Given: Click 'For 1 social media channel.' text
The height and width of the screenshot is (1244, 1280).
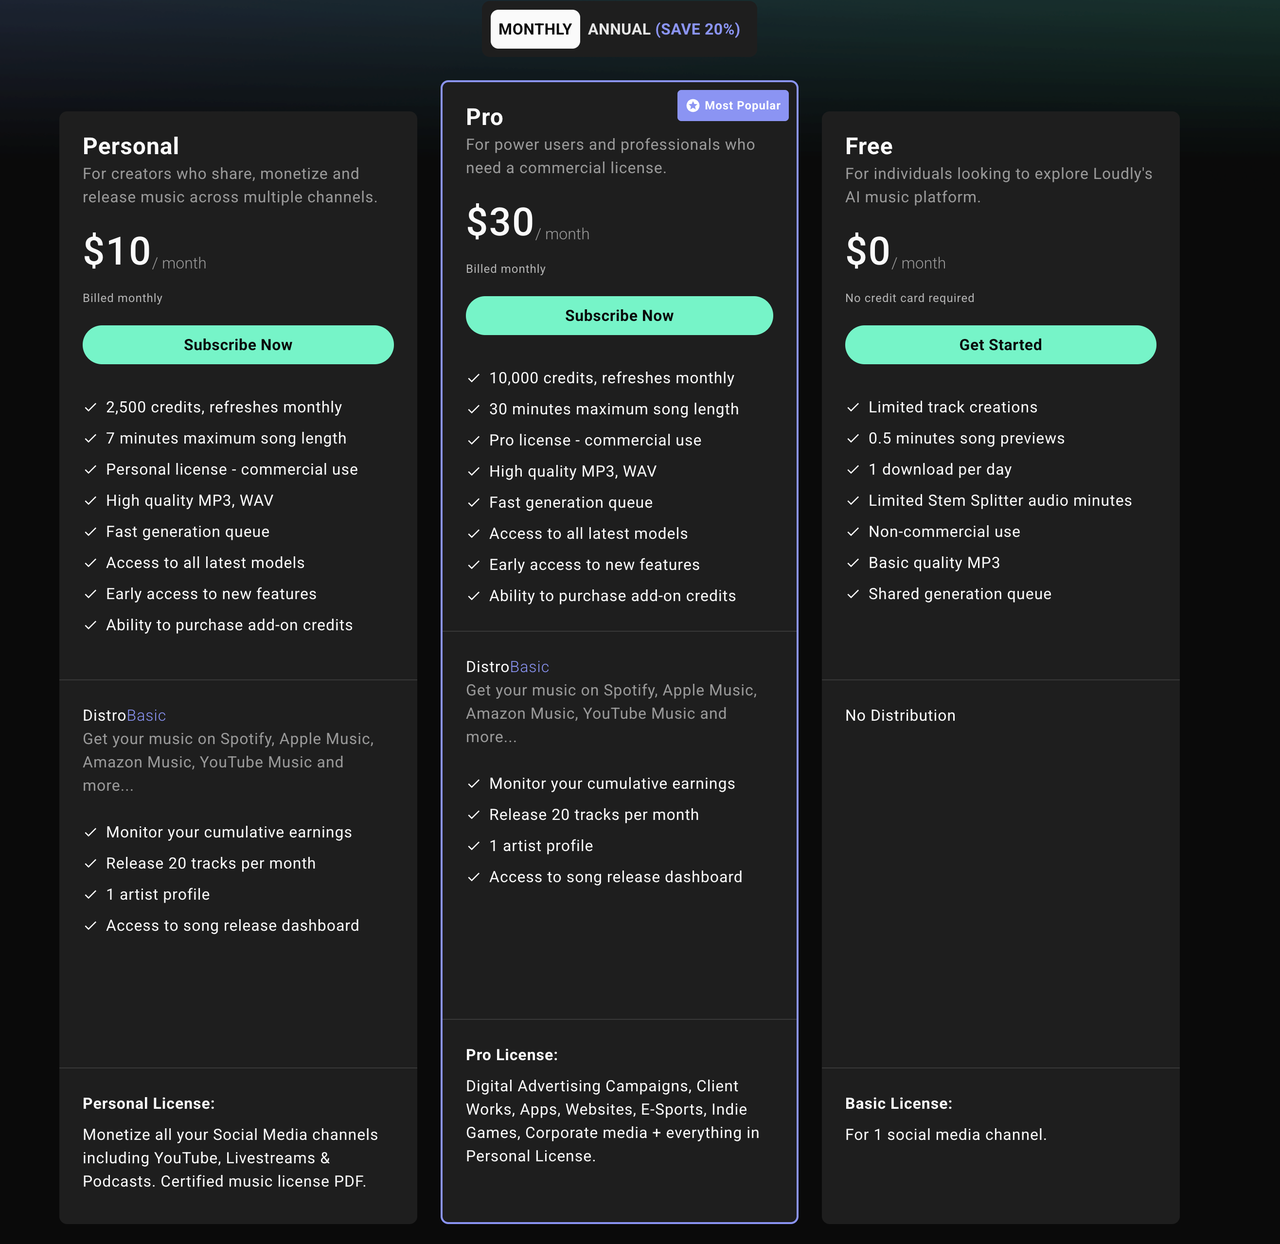Looking at the screenshot, I should coord(946,1135).
